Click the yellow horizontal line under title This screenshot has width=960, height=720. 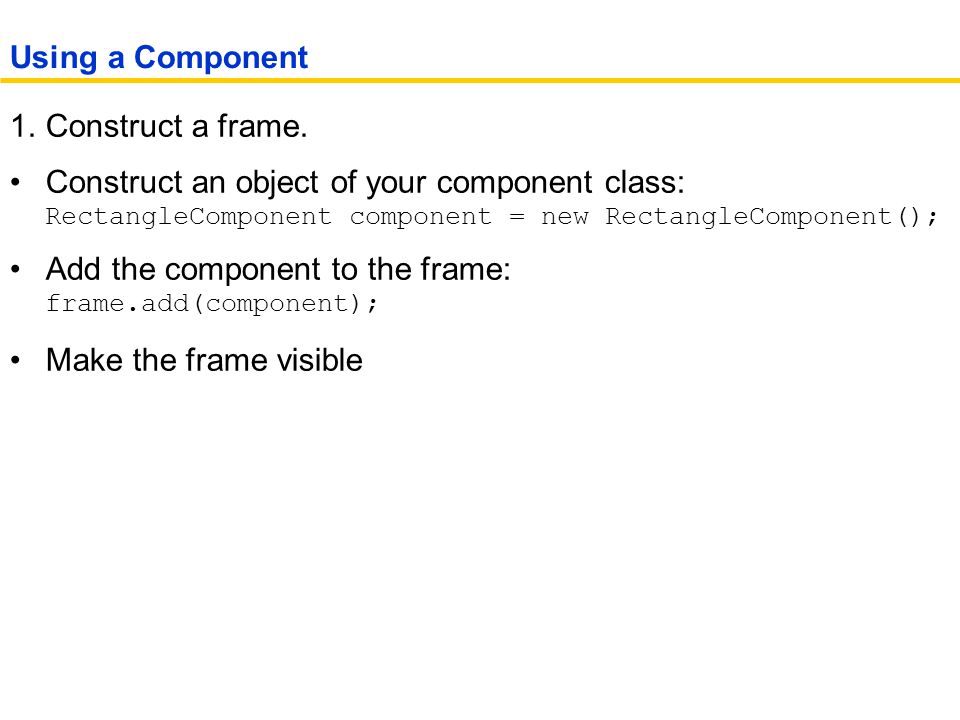(x=480, y=80)
